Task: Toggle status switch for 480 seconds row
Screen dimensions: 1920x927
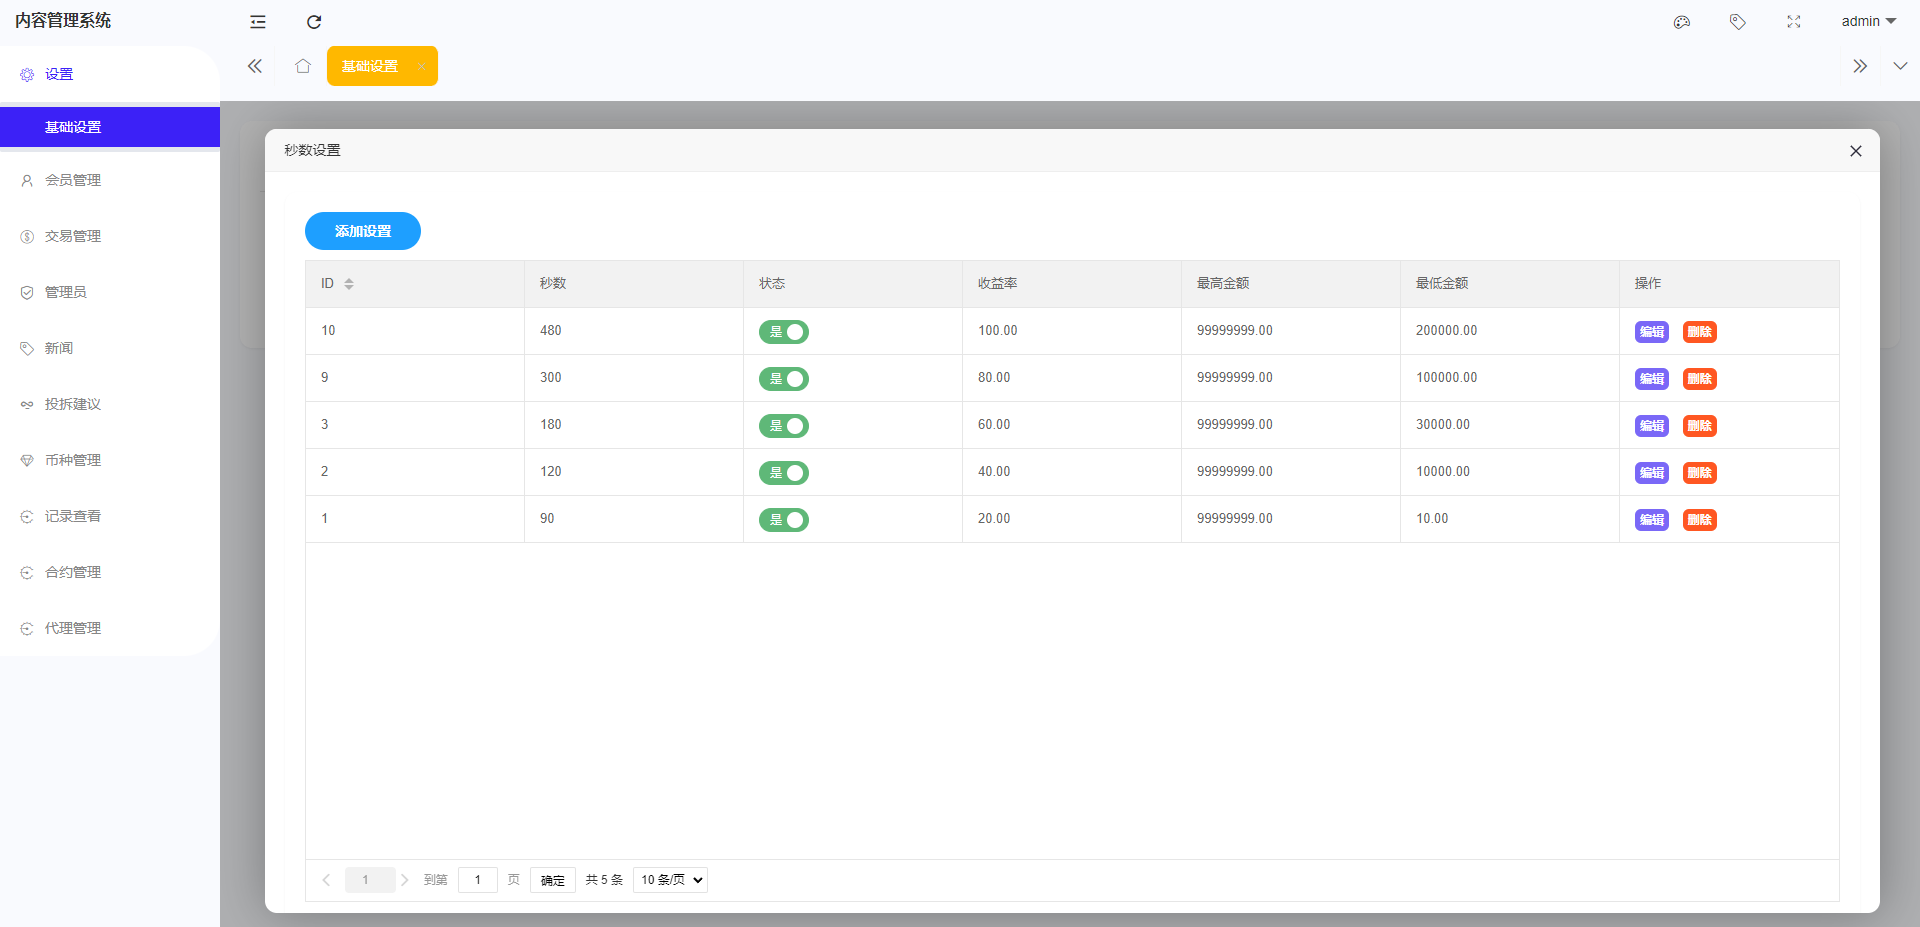Action: [784, 332]
